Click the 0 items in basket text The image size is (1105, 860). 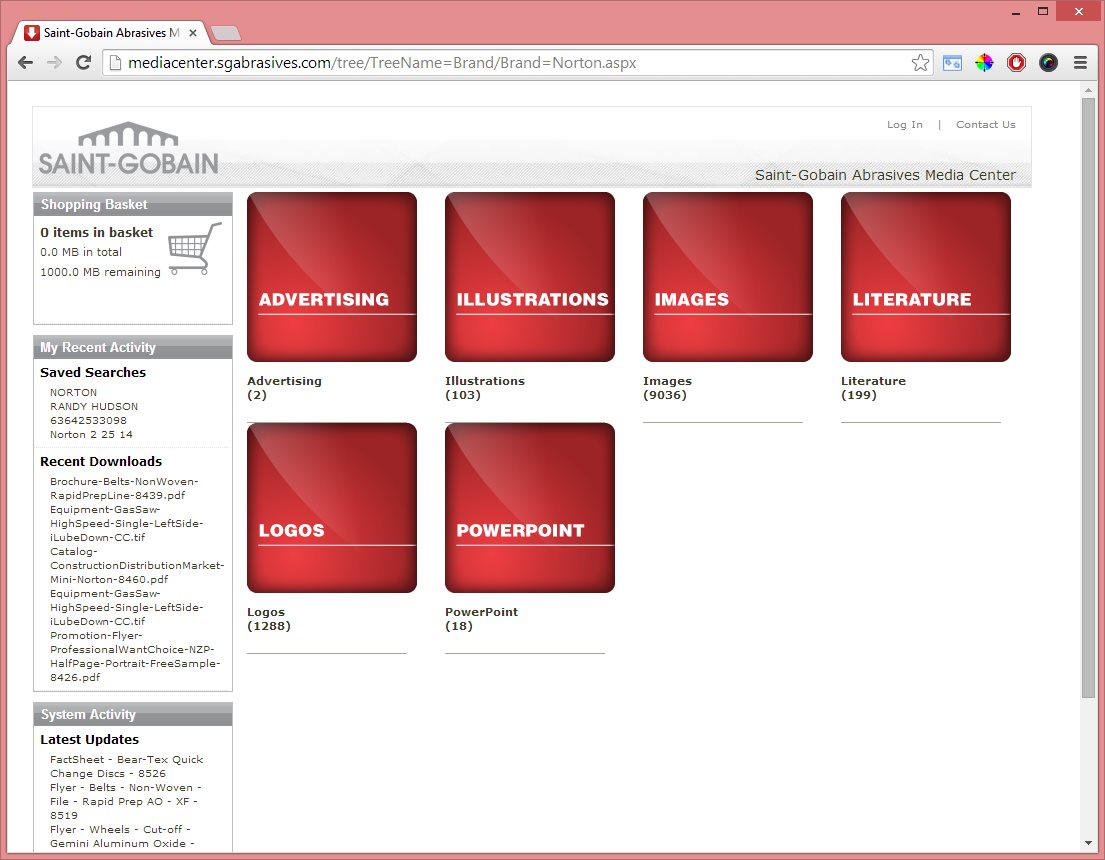[x=97, y=233]
